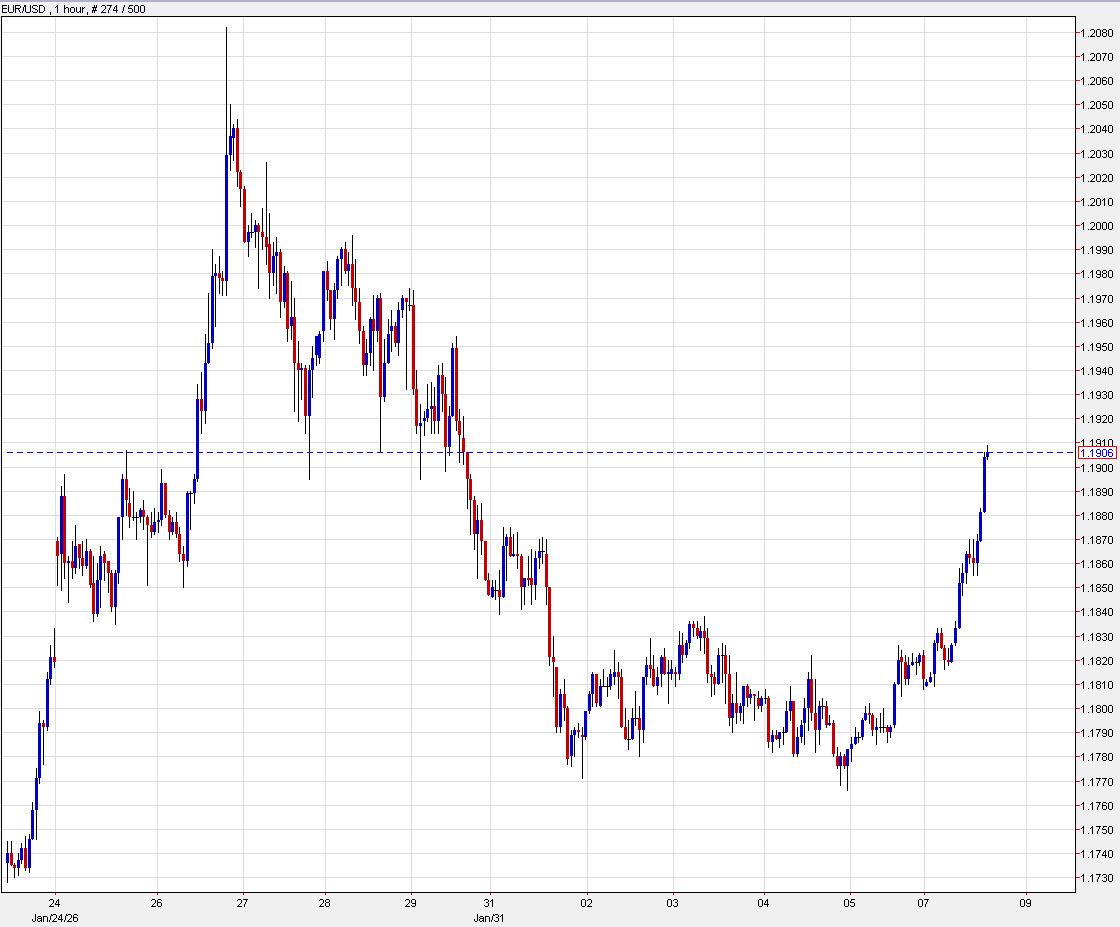Screen dimensions: 1120x927
Task: Click the "02" label on the time axis
Action: pyautogui.click(x=587, y=901)
